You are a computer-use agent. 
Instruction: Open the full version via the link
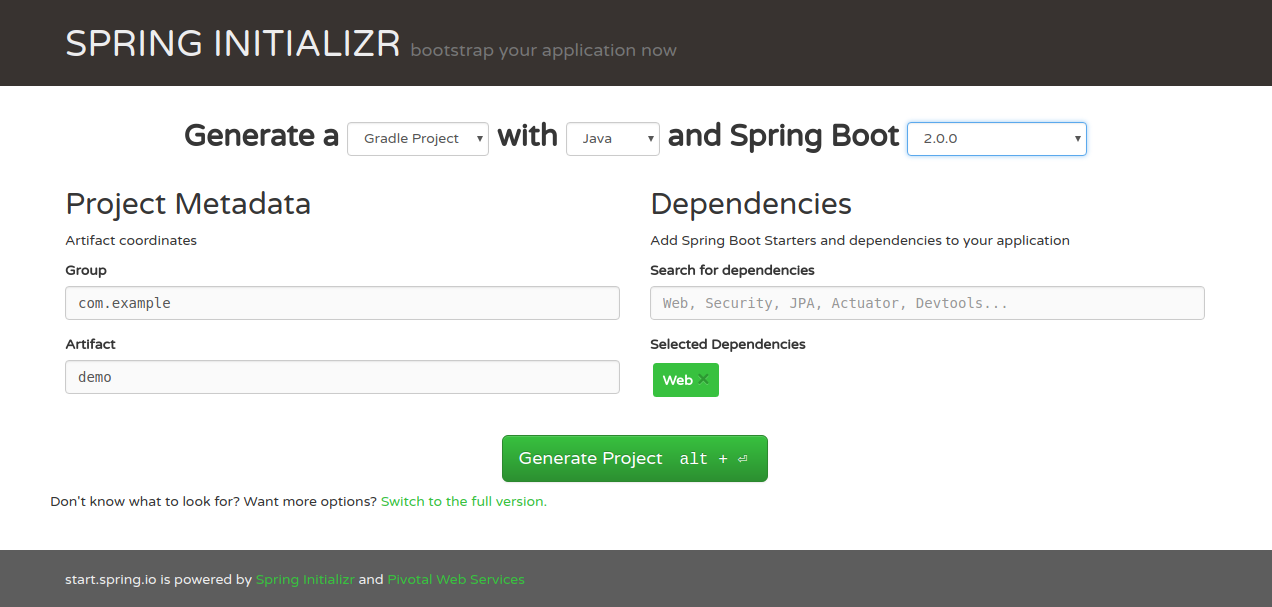coord(463,501)
